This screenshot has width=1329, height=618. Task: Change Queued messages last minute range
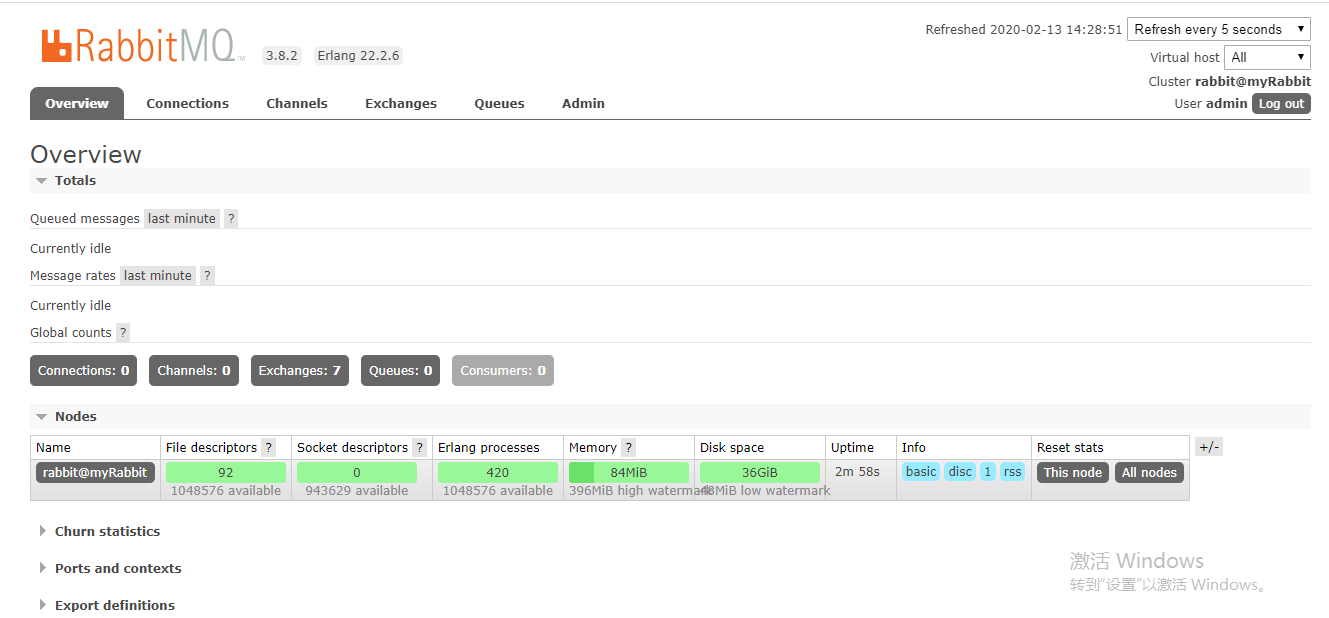(x=181, y=218)
